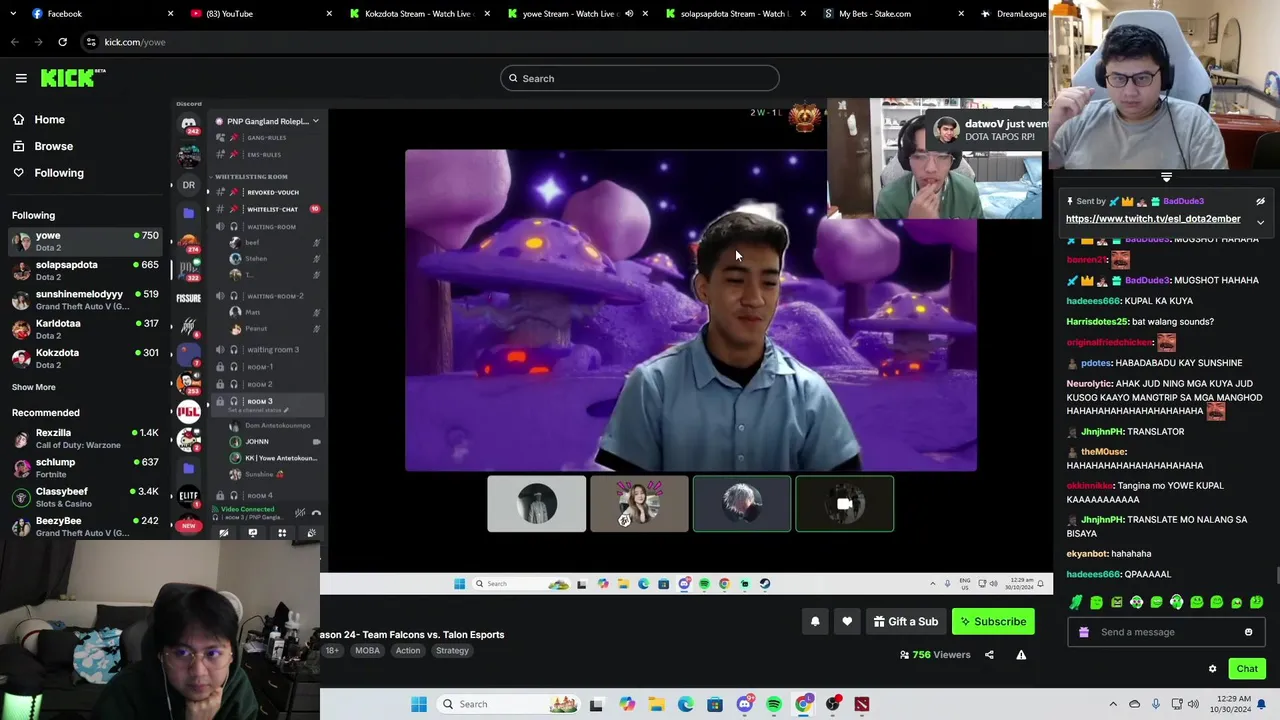This screenshot has width=1280, height=720.
Task: Send message with the Chat button
Action: pos(1247,669)
